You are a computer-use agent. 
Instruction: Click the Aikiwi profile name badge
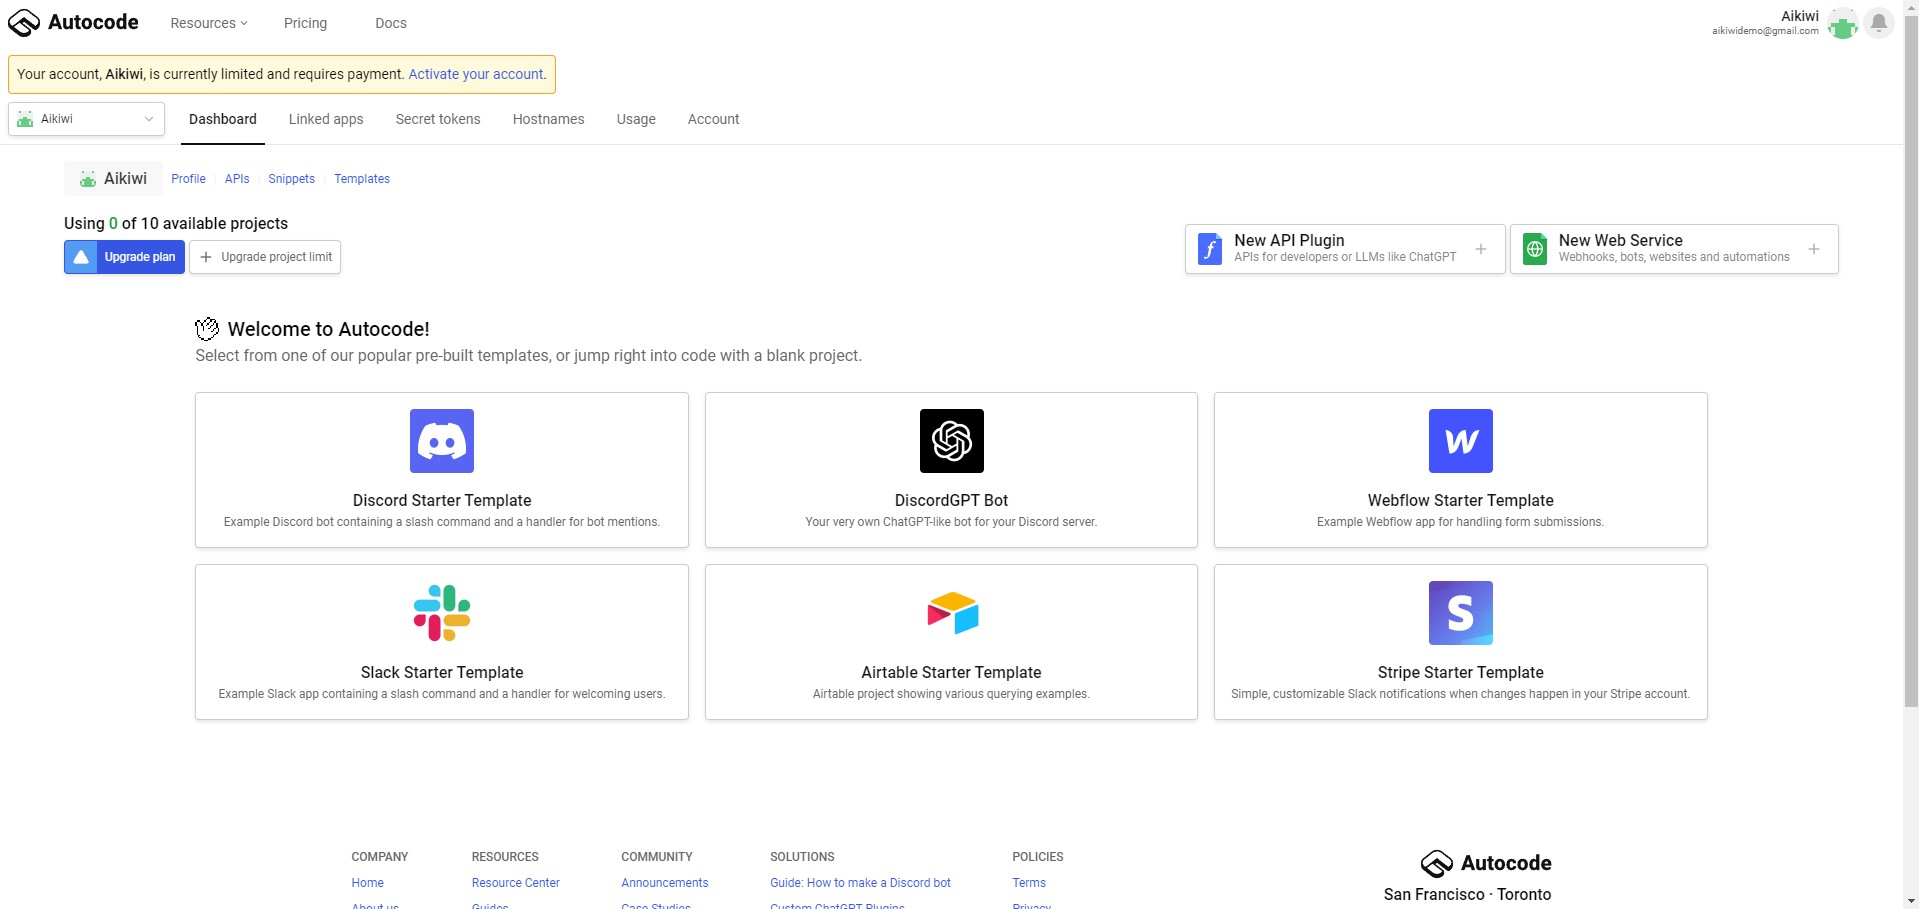point(114,178)
